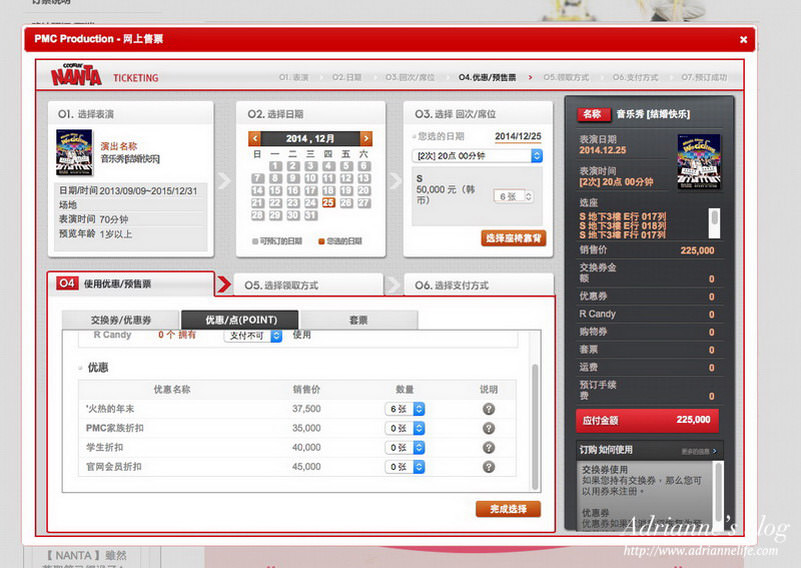This screenshot has height=568, width=801.
Task: Open the R Candy 支付不可 dropdown
Action: click(253, 336)
